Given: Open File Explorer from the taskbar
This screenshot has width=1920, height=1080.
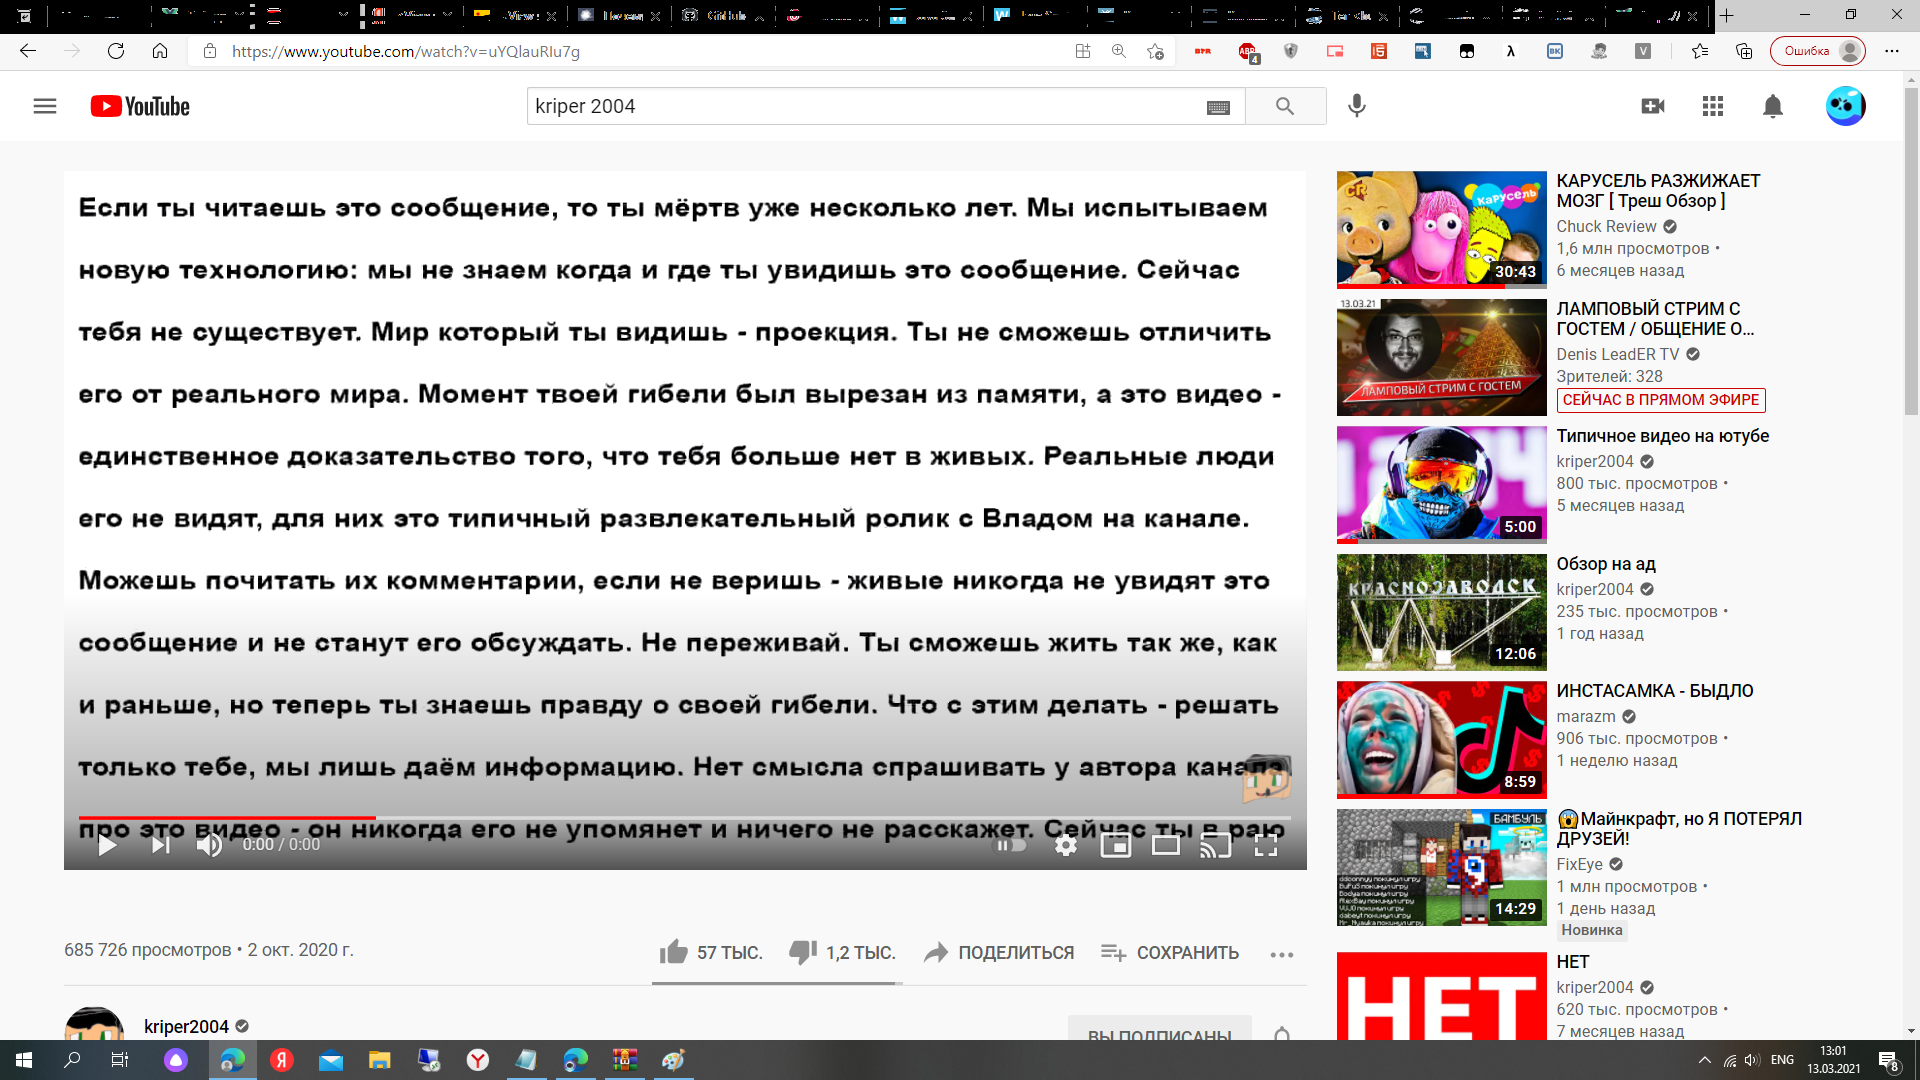Looking at the screenshot, I should [379, 1060].
